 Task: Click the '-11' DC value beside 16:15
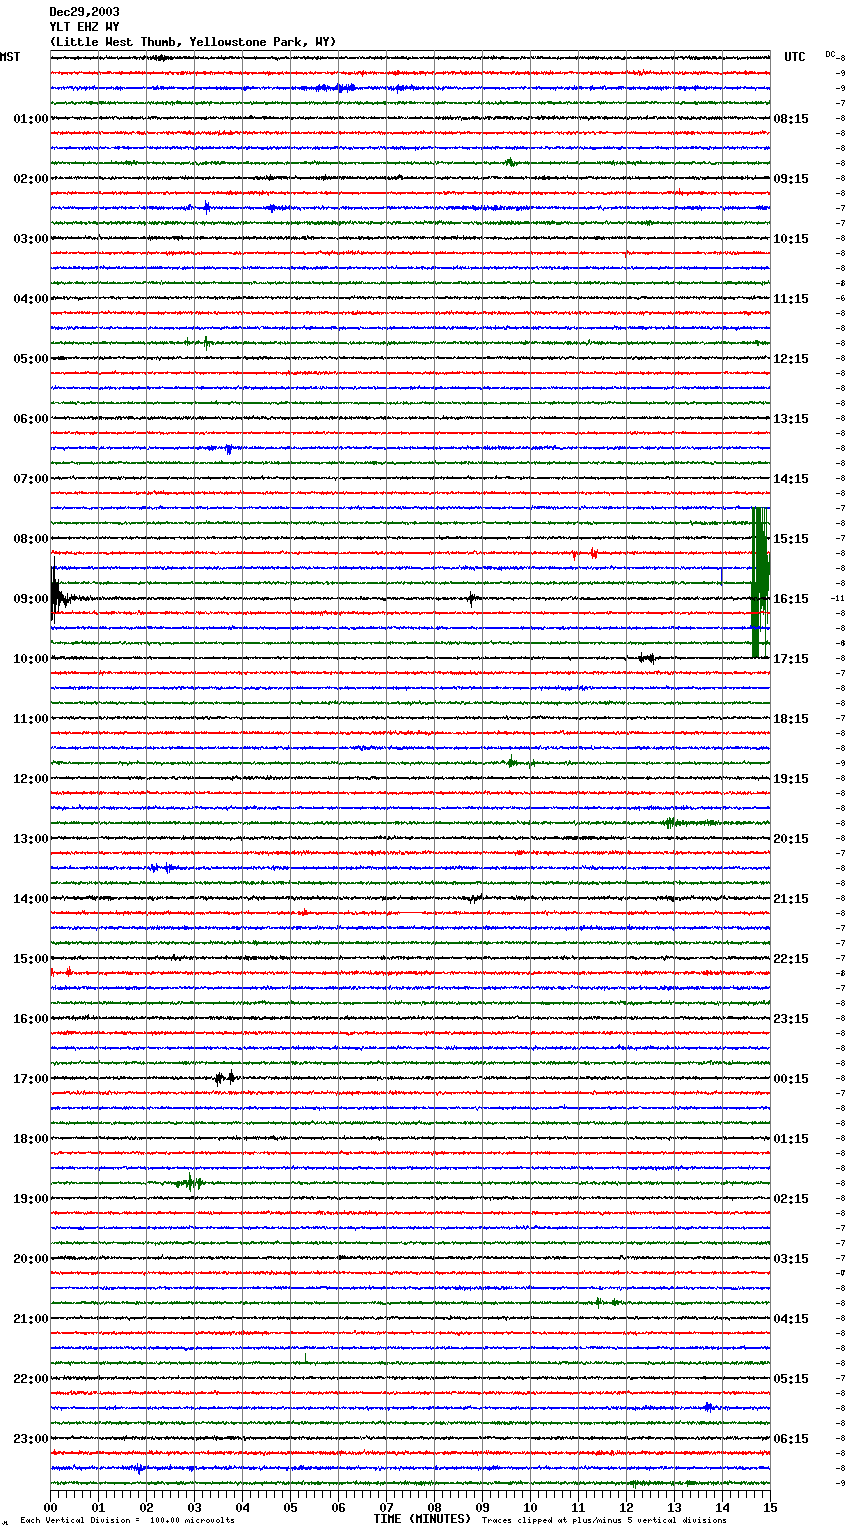click(838, 598)
